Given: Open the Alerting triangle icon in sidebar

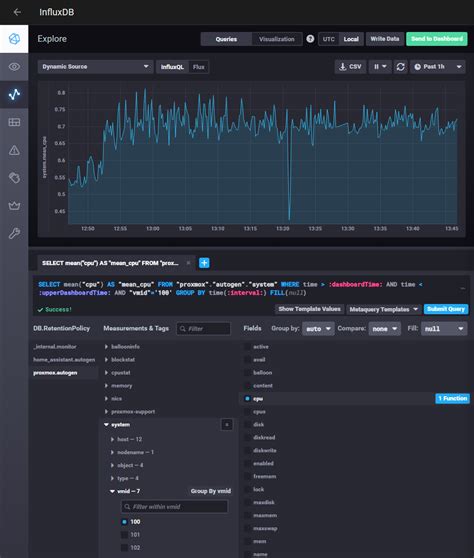Looking at the screenshot, I should [x=14, y=150].
